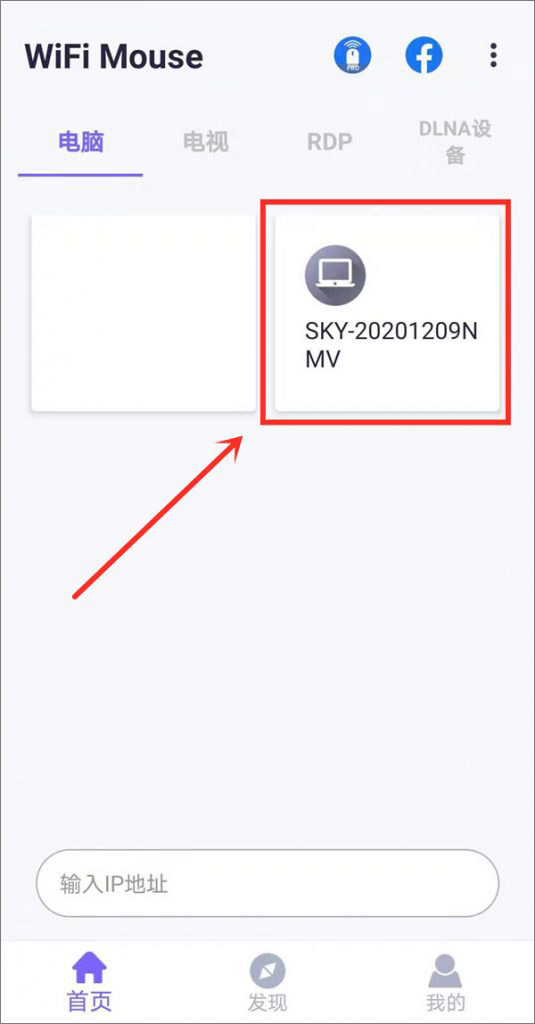
Task: Select the blank device card
Action: click(x=144, y=313)
